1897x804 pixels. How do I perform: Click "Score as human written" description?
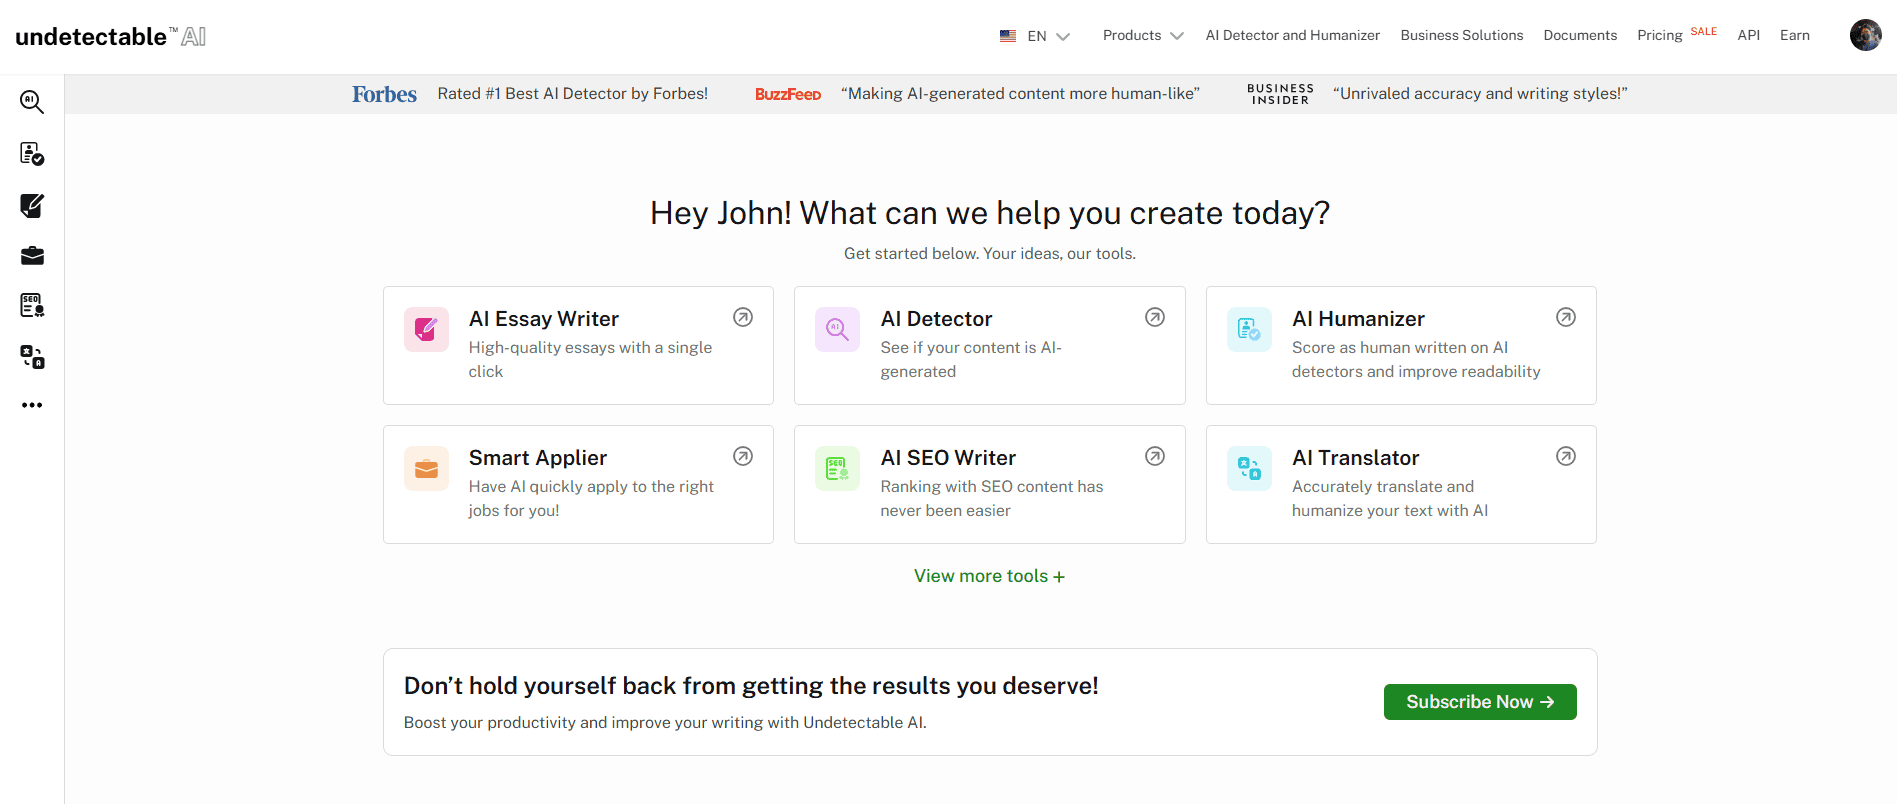pos(1416,359)
